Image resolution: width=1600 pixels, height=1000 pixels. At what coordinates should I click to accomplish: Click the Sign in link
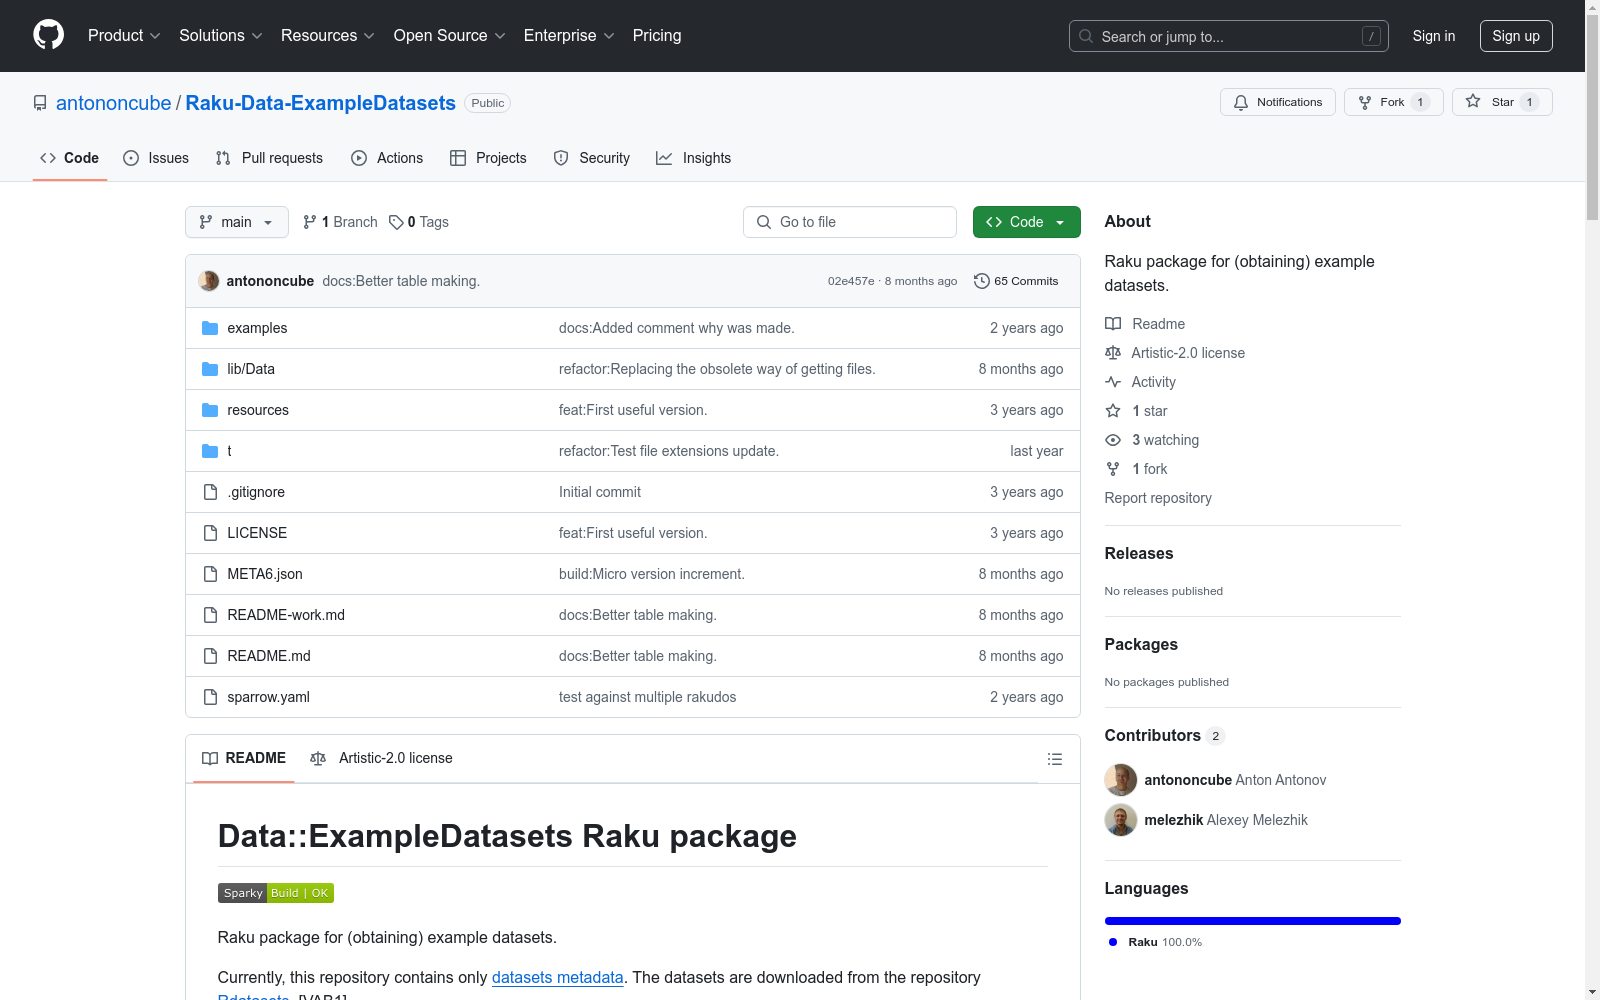(x=1434, y=36)
